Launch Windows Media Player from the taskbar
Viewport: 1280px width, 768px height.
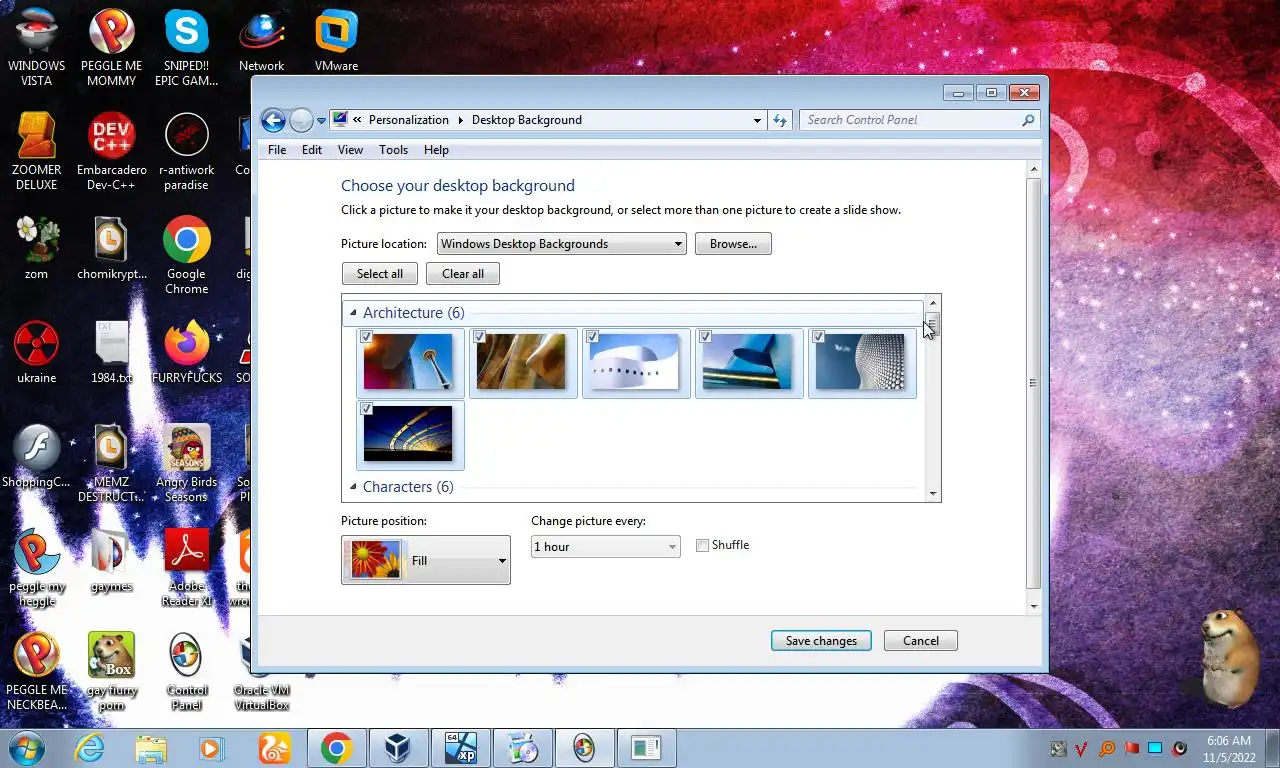212,748
